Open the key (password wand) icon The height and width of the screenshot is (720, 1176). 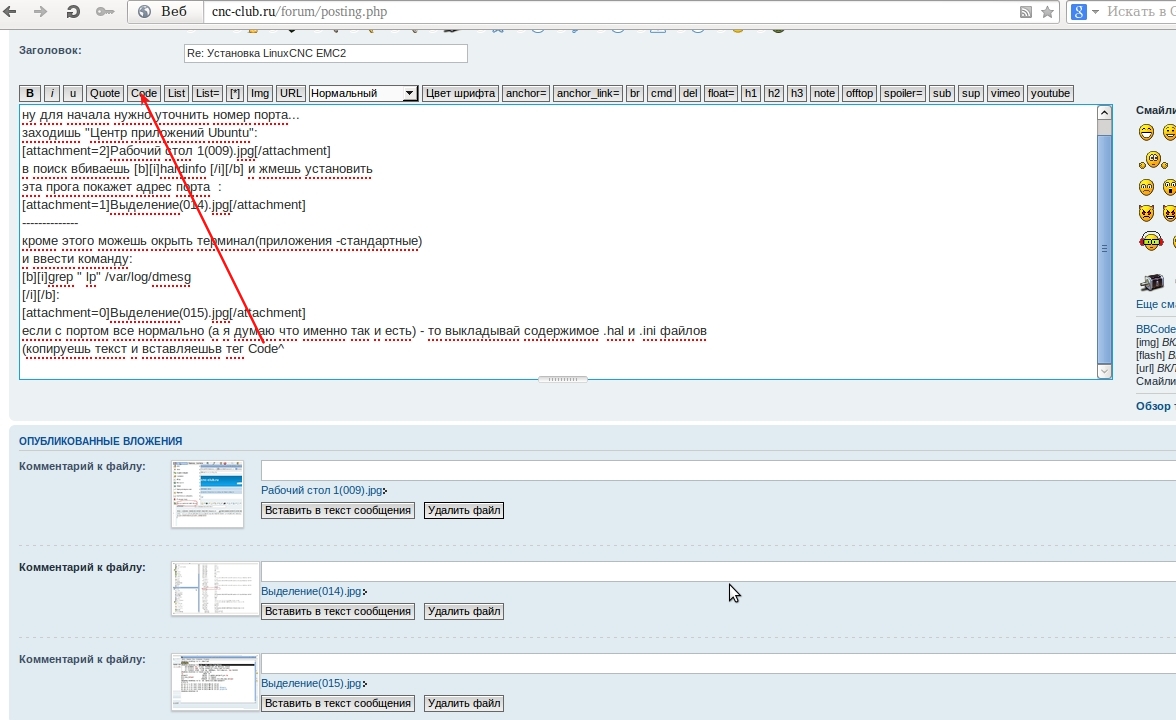point(105,11)
